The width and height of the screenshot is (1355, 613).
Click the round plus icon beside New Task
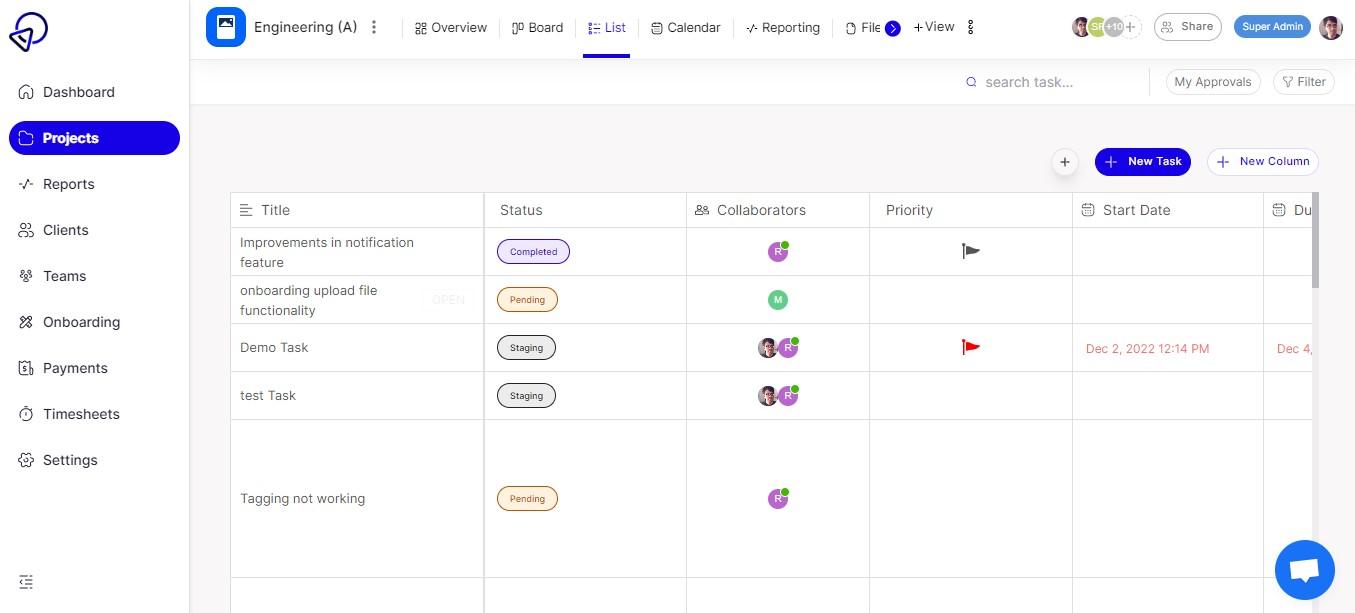pos(1064,162)
